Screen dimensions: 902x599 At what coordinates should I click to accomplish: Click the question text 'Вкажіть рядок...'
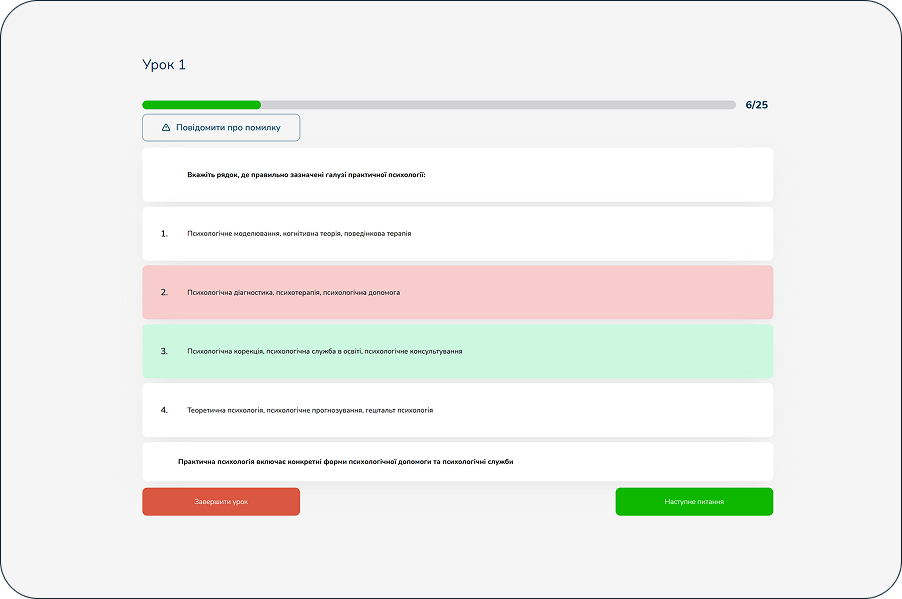(x=306, y=175)
